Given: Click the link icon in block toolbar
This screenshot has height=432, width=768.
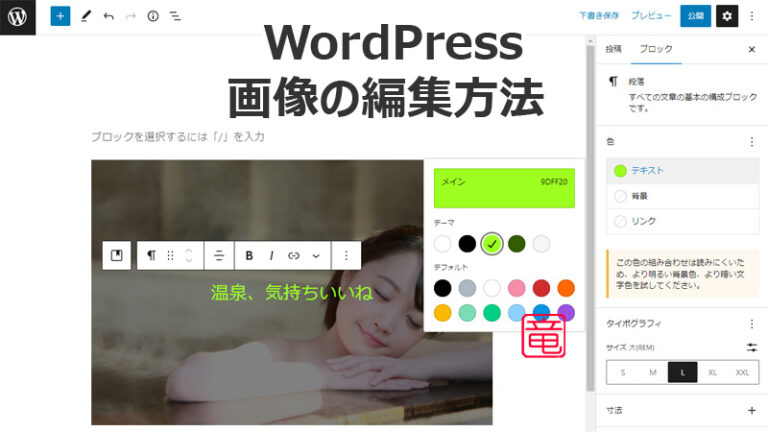Looking at the screenshot, I should click(x=294, y=256).
